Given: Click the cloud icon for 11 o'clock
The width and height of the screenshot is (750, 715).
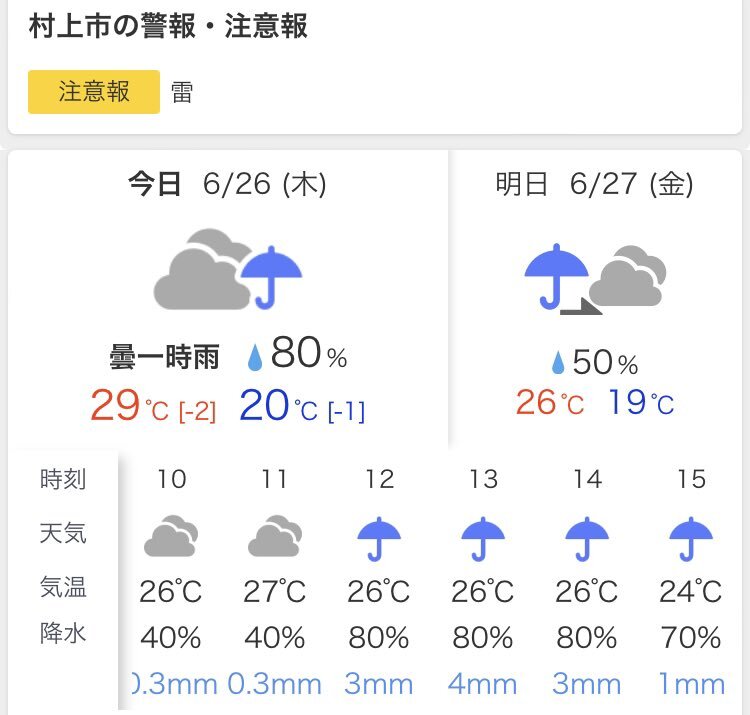Looking at the screenshot, I should pos(275,536).
